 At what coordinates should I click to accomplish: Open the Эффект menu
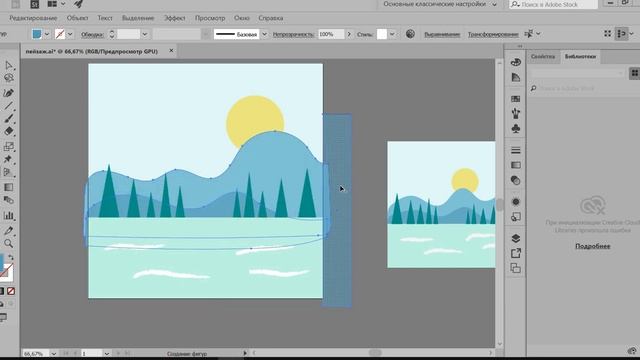tap(174, 18)
